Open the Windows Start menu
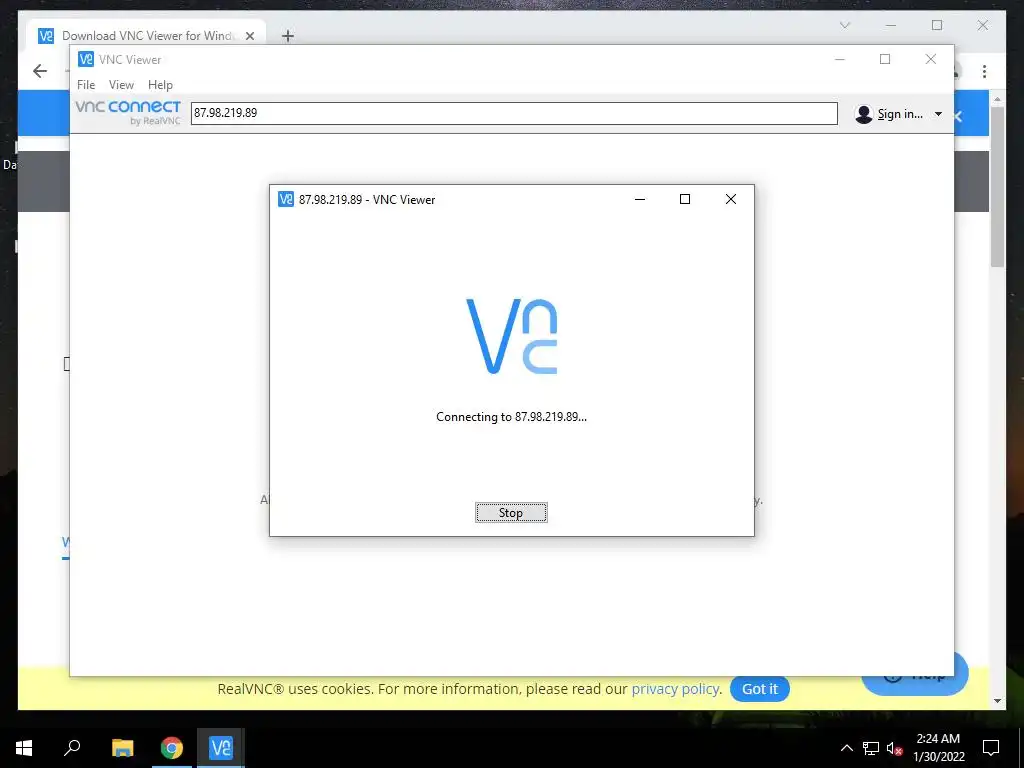 click(x=24, y=748)
